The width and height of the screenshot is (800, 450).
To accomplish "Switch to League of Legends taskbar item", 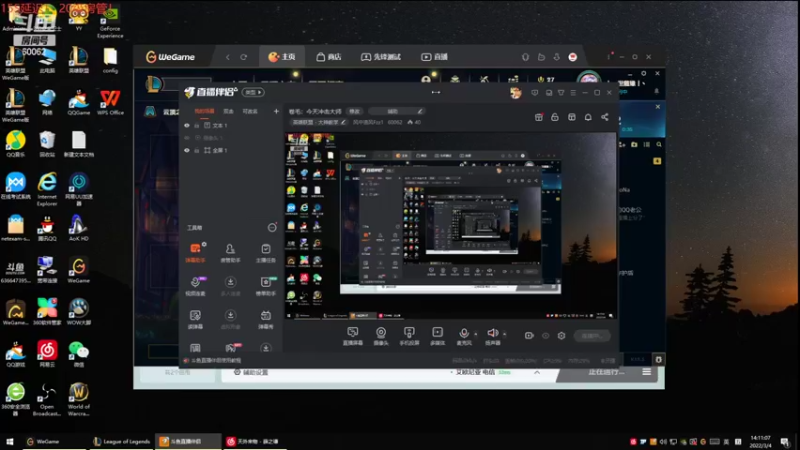I will (121, 442).
